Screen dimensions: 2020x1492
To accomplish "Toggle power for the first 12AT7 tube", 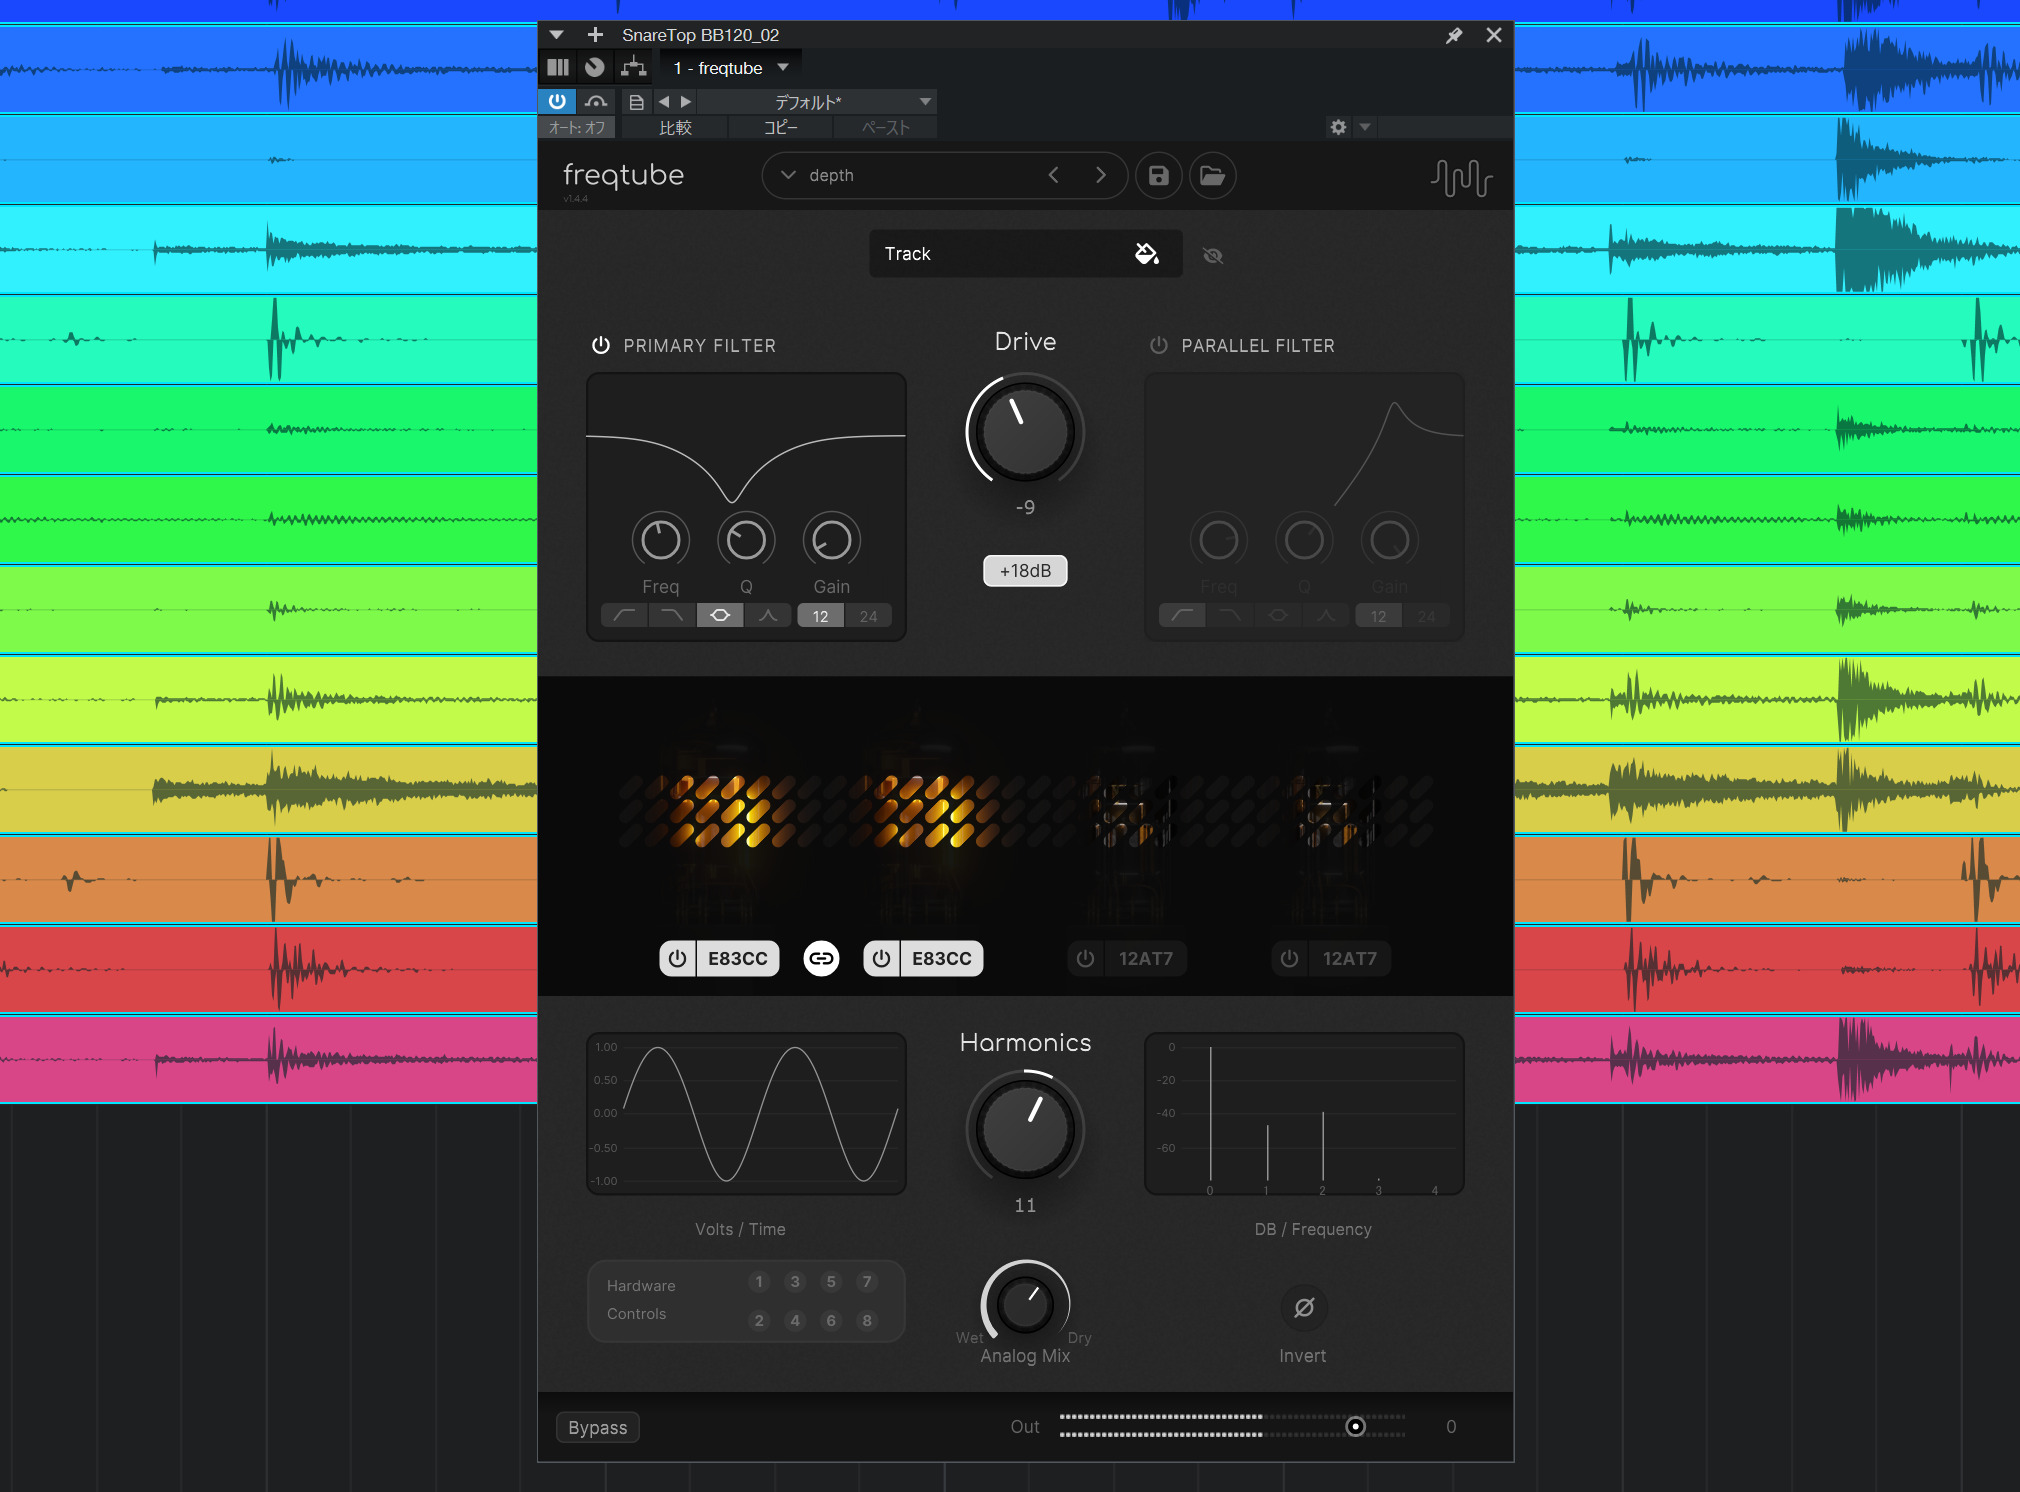I will pos(1085,958).
